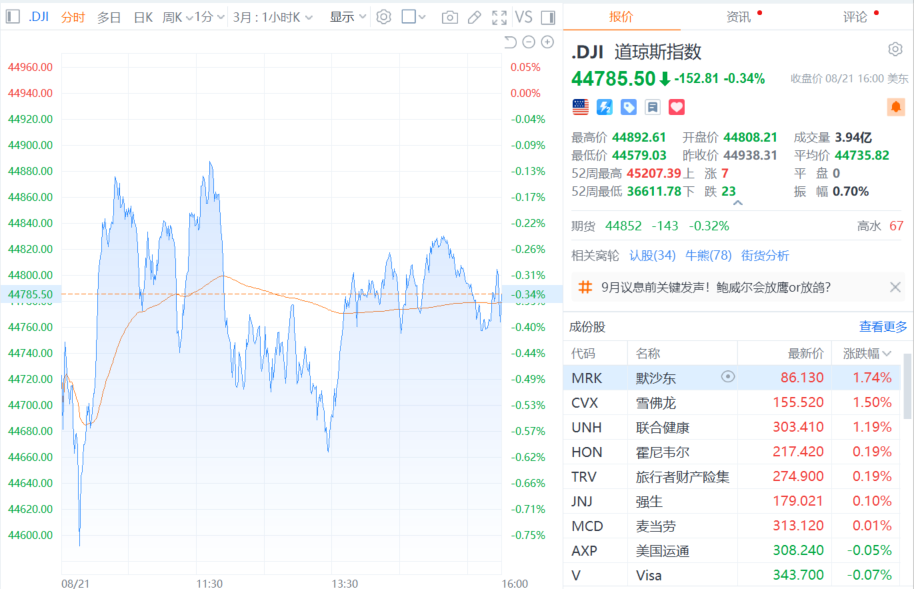Open the 报价 tab
The image size is (914, 589).
621,17
